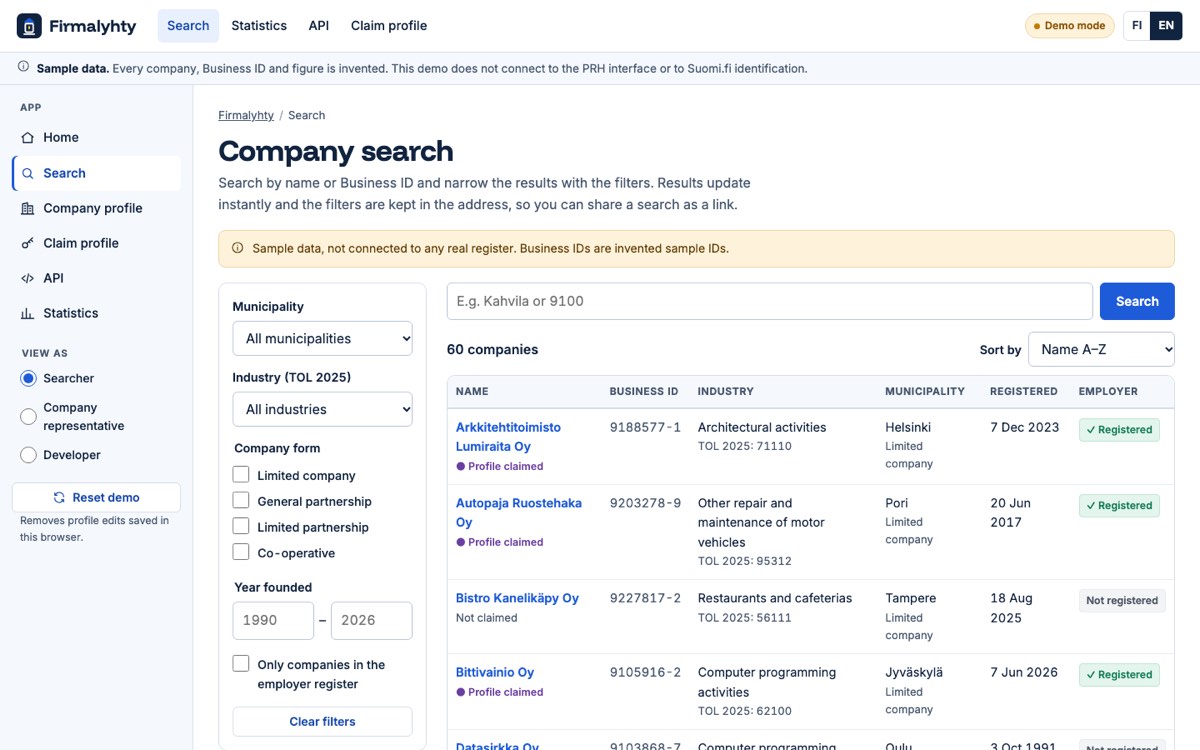Click Business ID 9188577-1
The image size is (1200, 750).
(x=645, y=427)
